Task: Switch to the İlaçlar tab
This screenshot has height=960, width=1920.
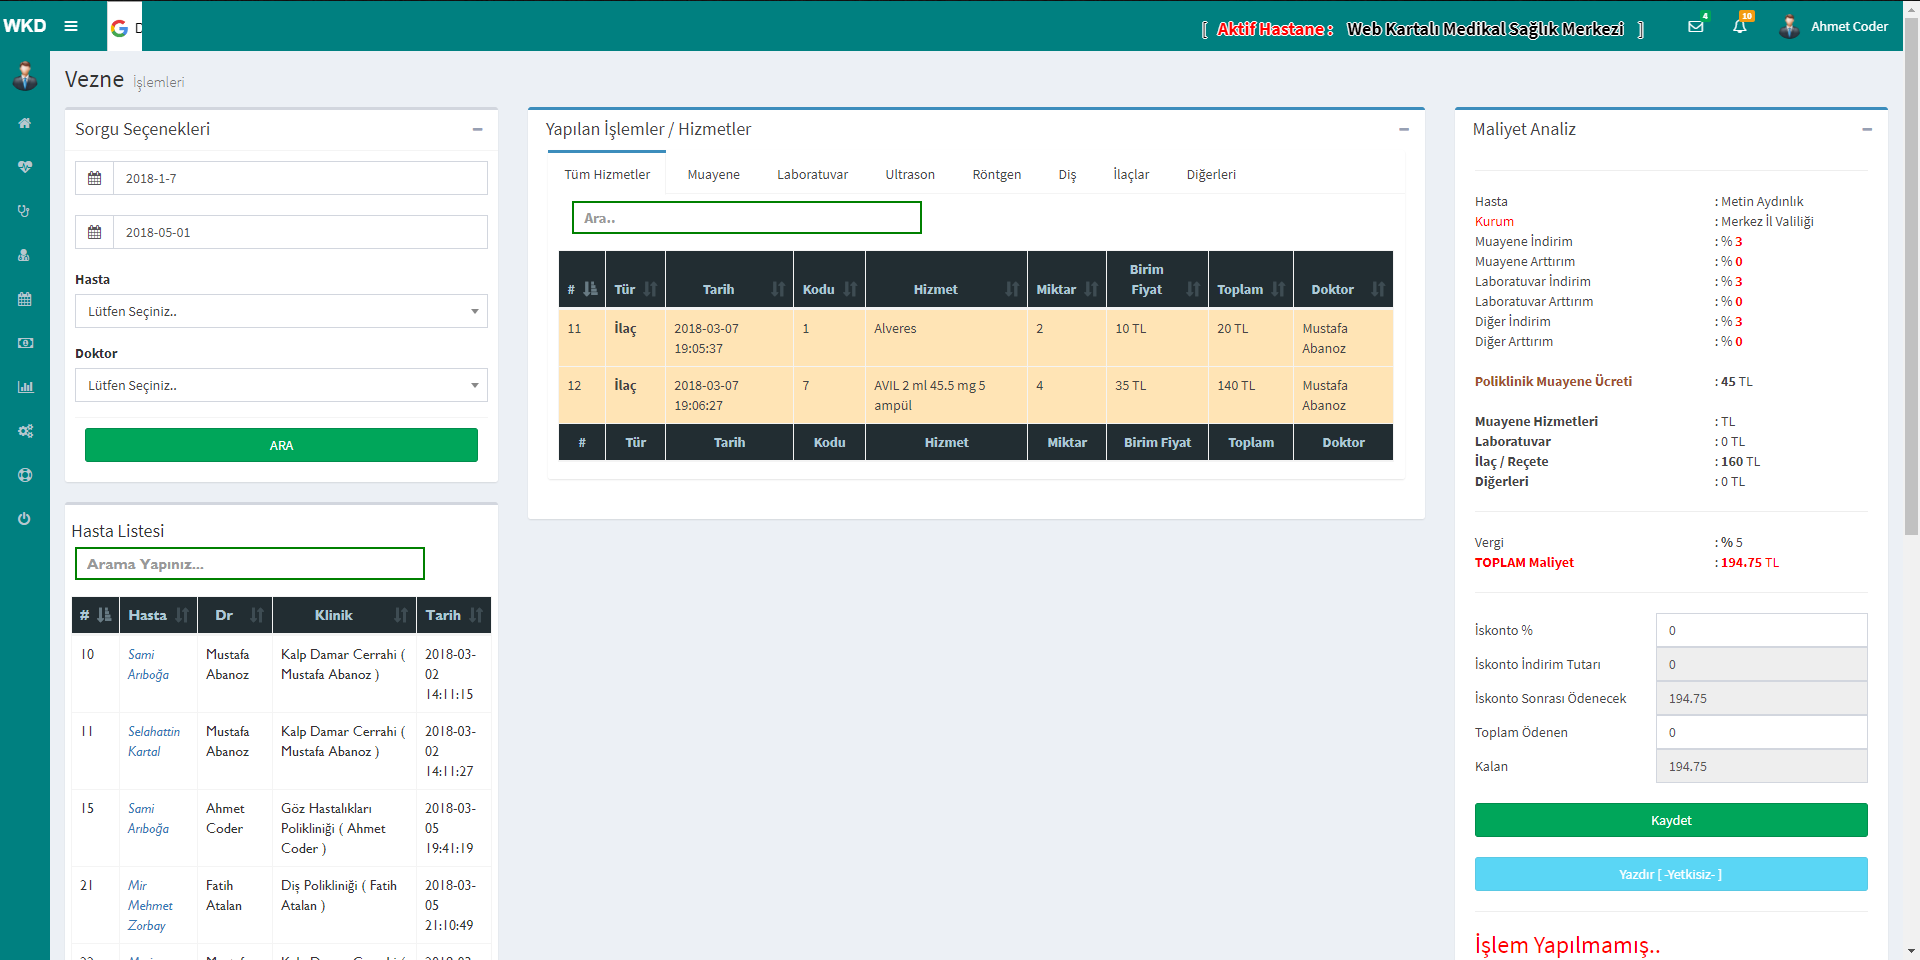Action: [1131, 174]
